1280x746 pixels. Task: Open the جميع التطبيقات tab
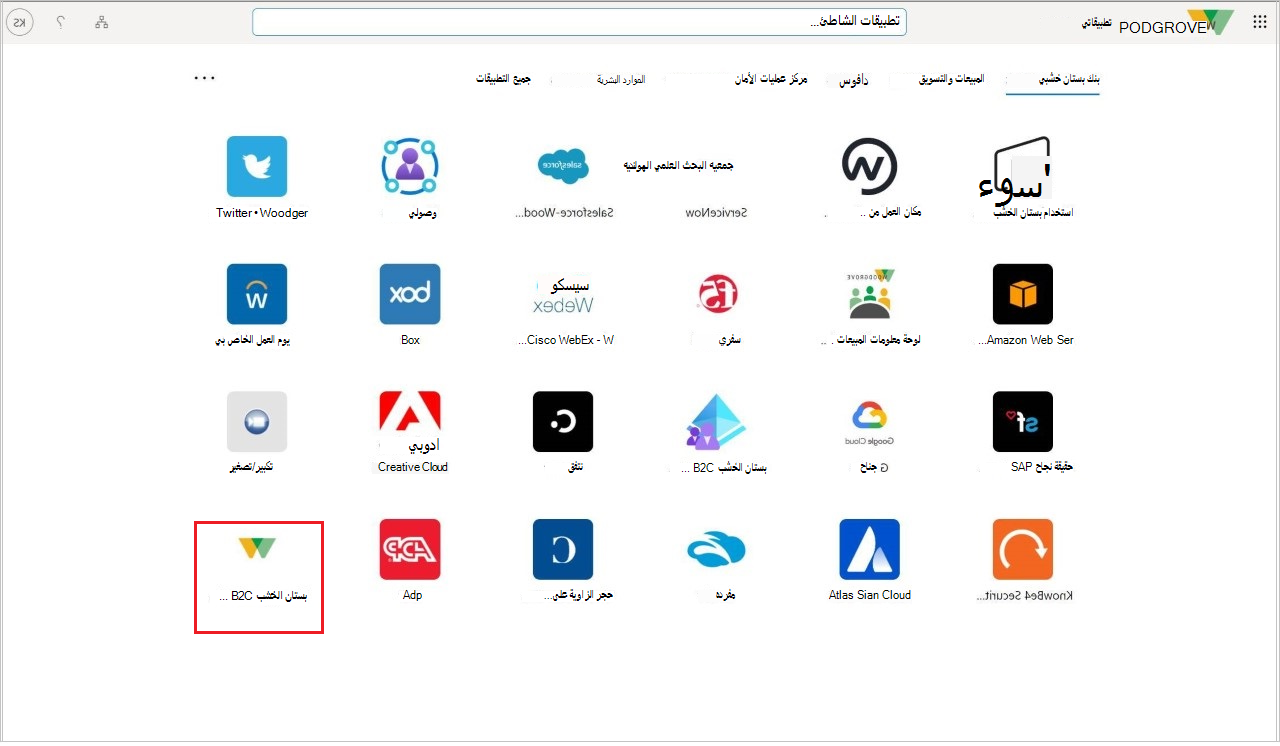pyautogui.click(x=503, y=79)
